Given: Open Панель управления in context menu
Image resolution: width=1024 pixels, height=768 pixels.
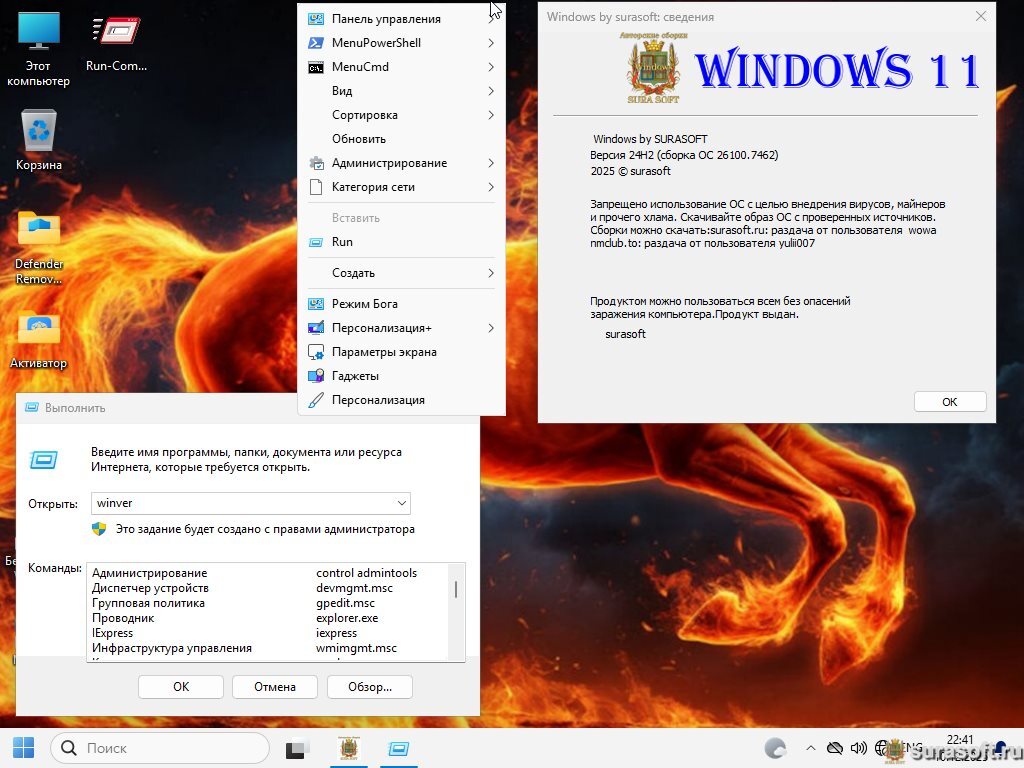Looking at the screenshot, I should (x=401, y=19).
